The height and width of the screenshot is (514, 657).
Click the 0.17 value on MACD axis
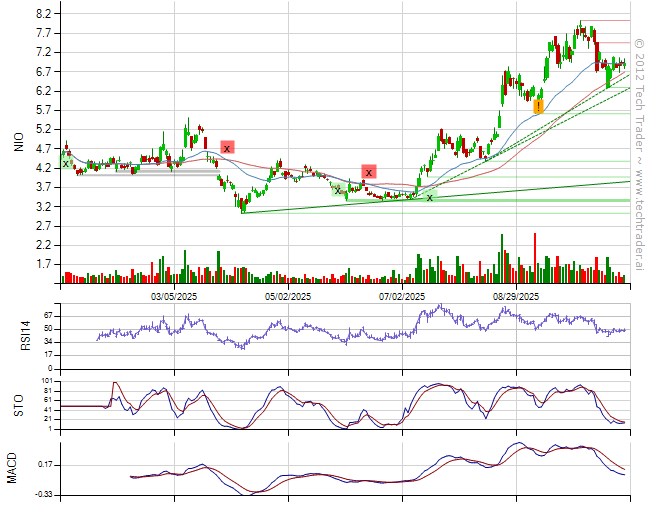click(x=44, y=466)
